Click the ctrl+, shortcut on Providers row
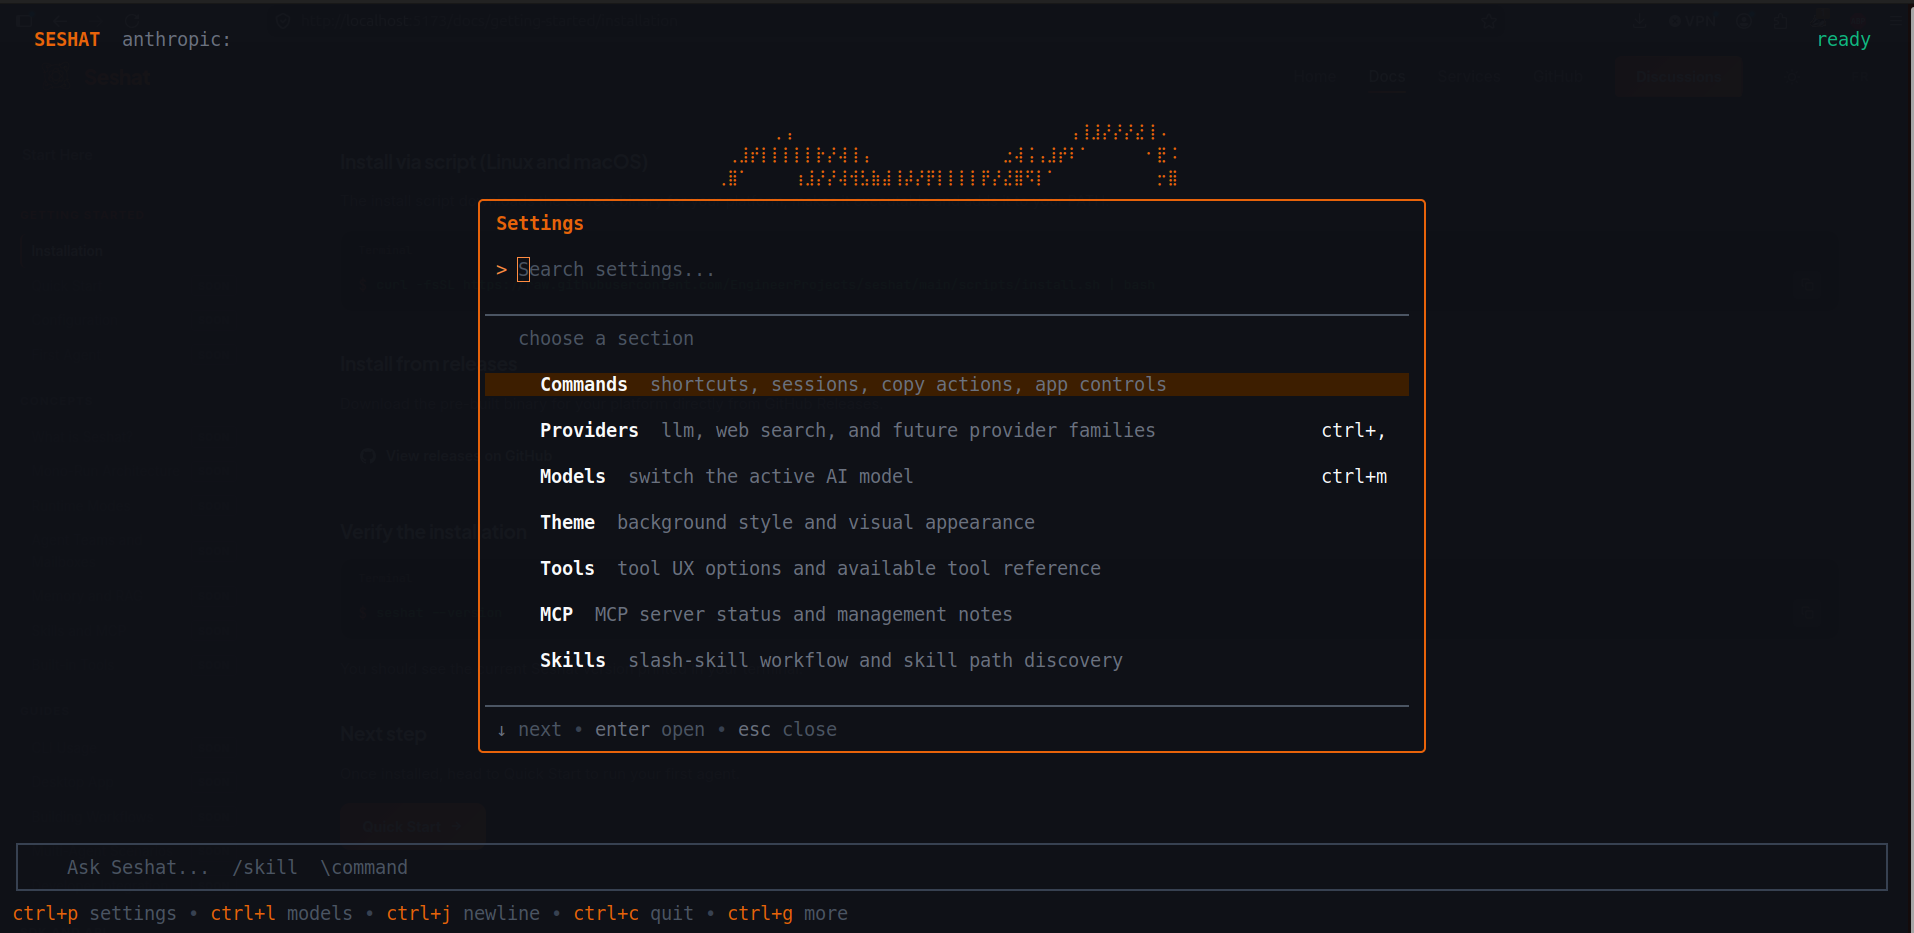Screen dimensions: 1914x933 [x=1353, y=431]
